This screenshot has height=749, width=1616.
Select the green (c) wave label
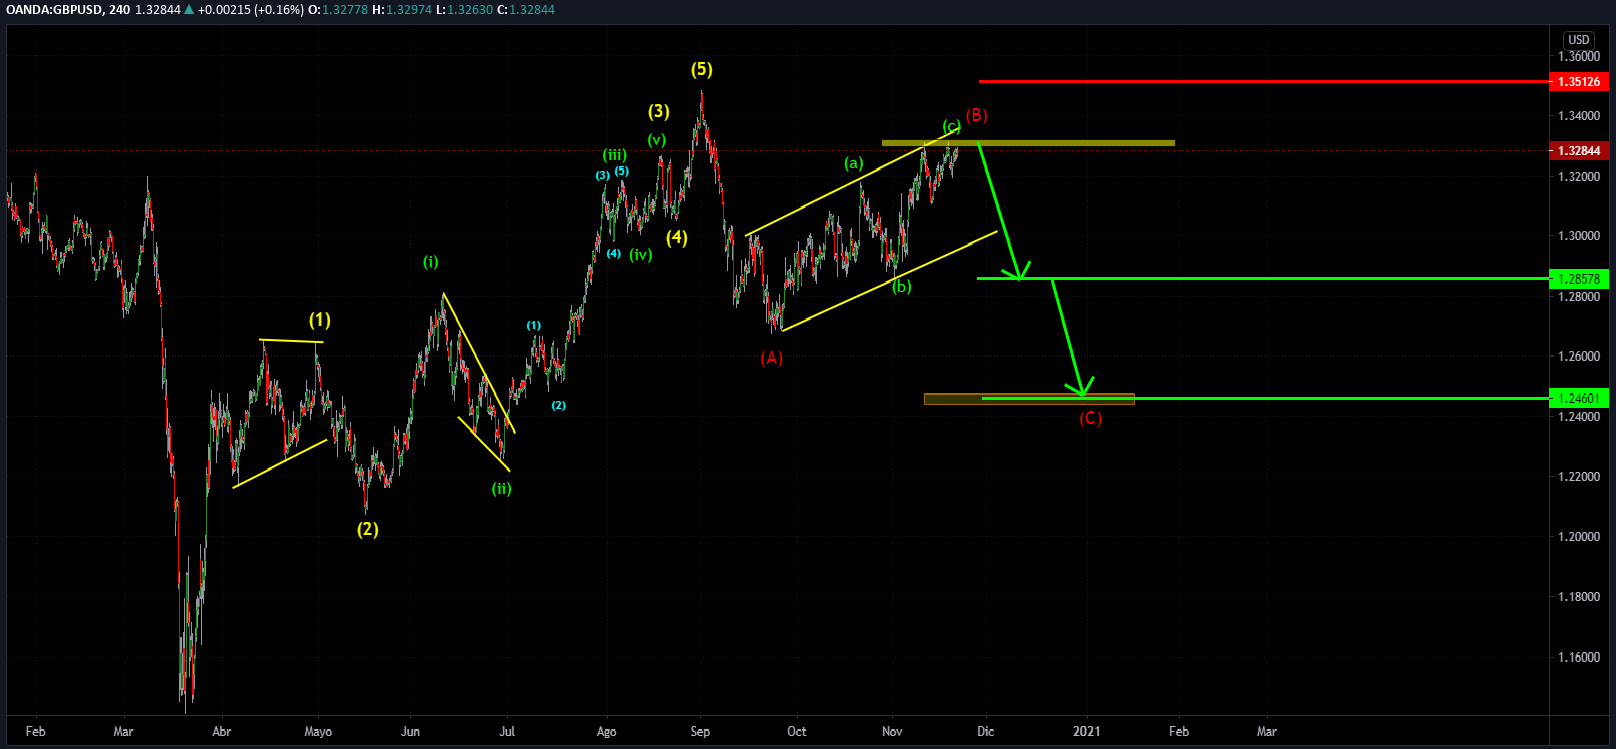coord(952,126)
